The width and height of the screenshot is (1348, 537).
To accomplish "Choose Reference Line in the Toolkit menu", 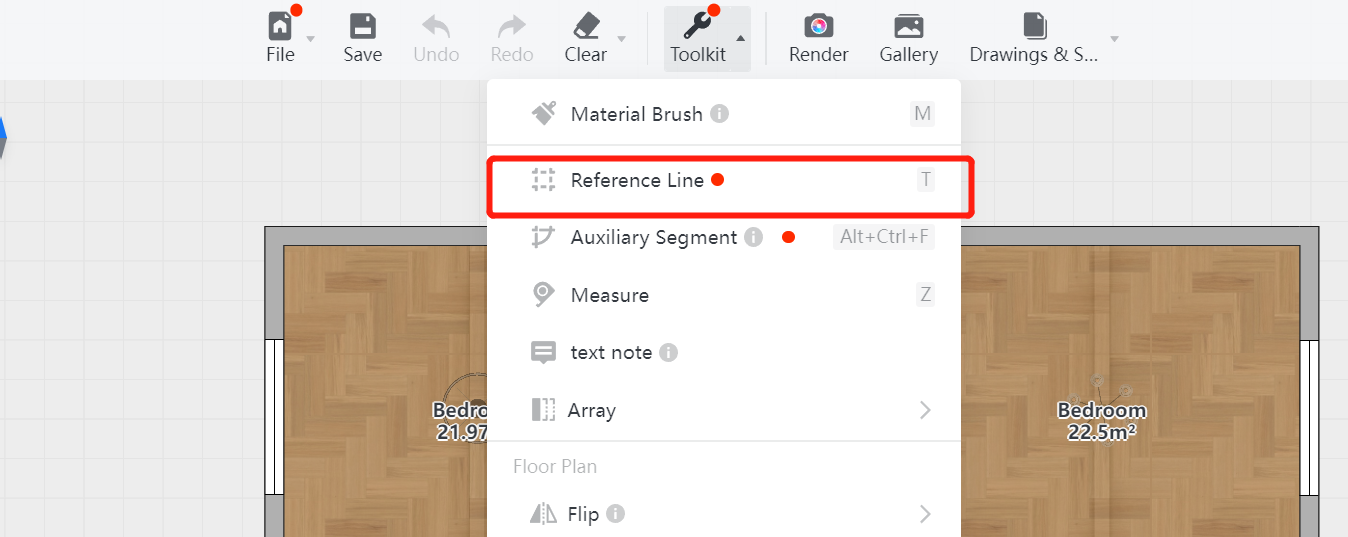I will [637, 180].
